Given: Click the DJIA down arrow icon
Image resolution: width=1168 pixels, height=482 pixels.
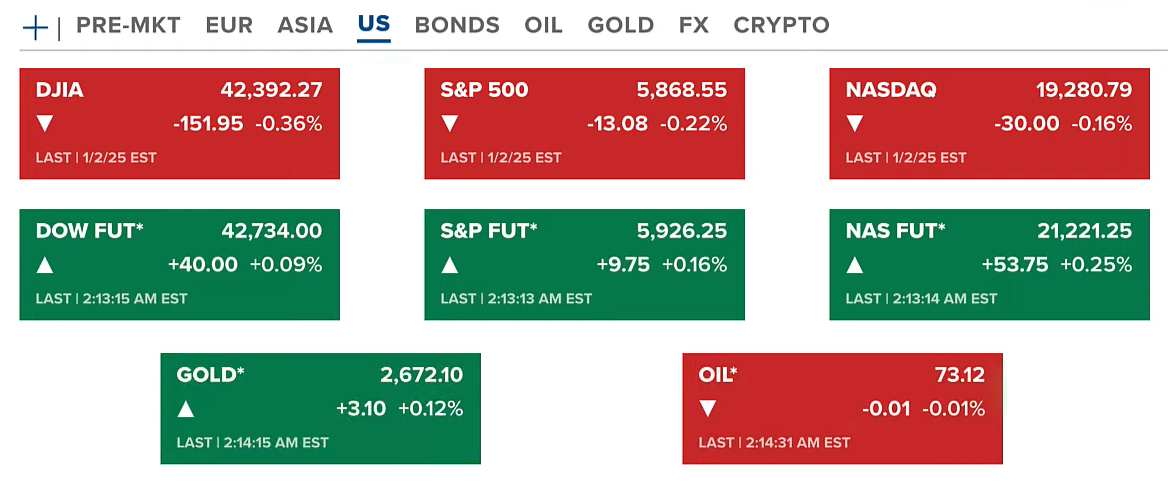Looking at the screenshot, I should pos(45,124).
